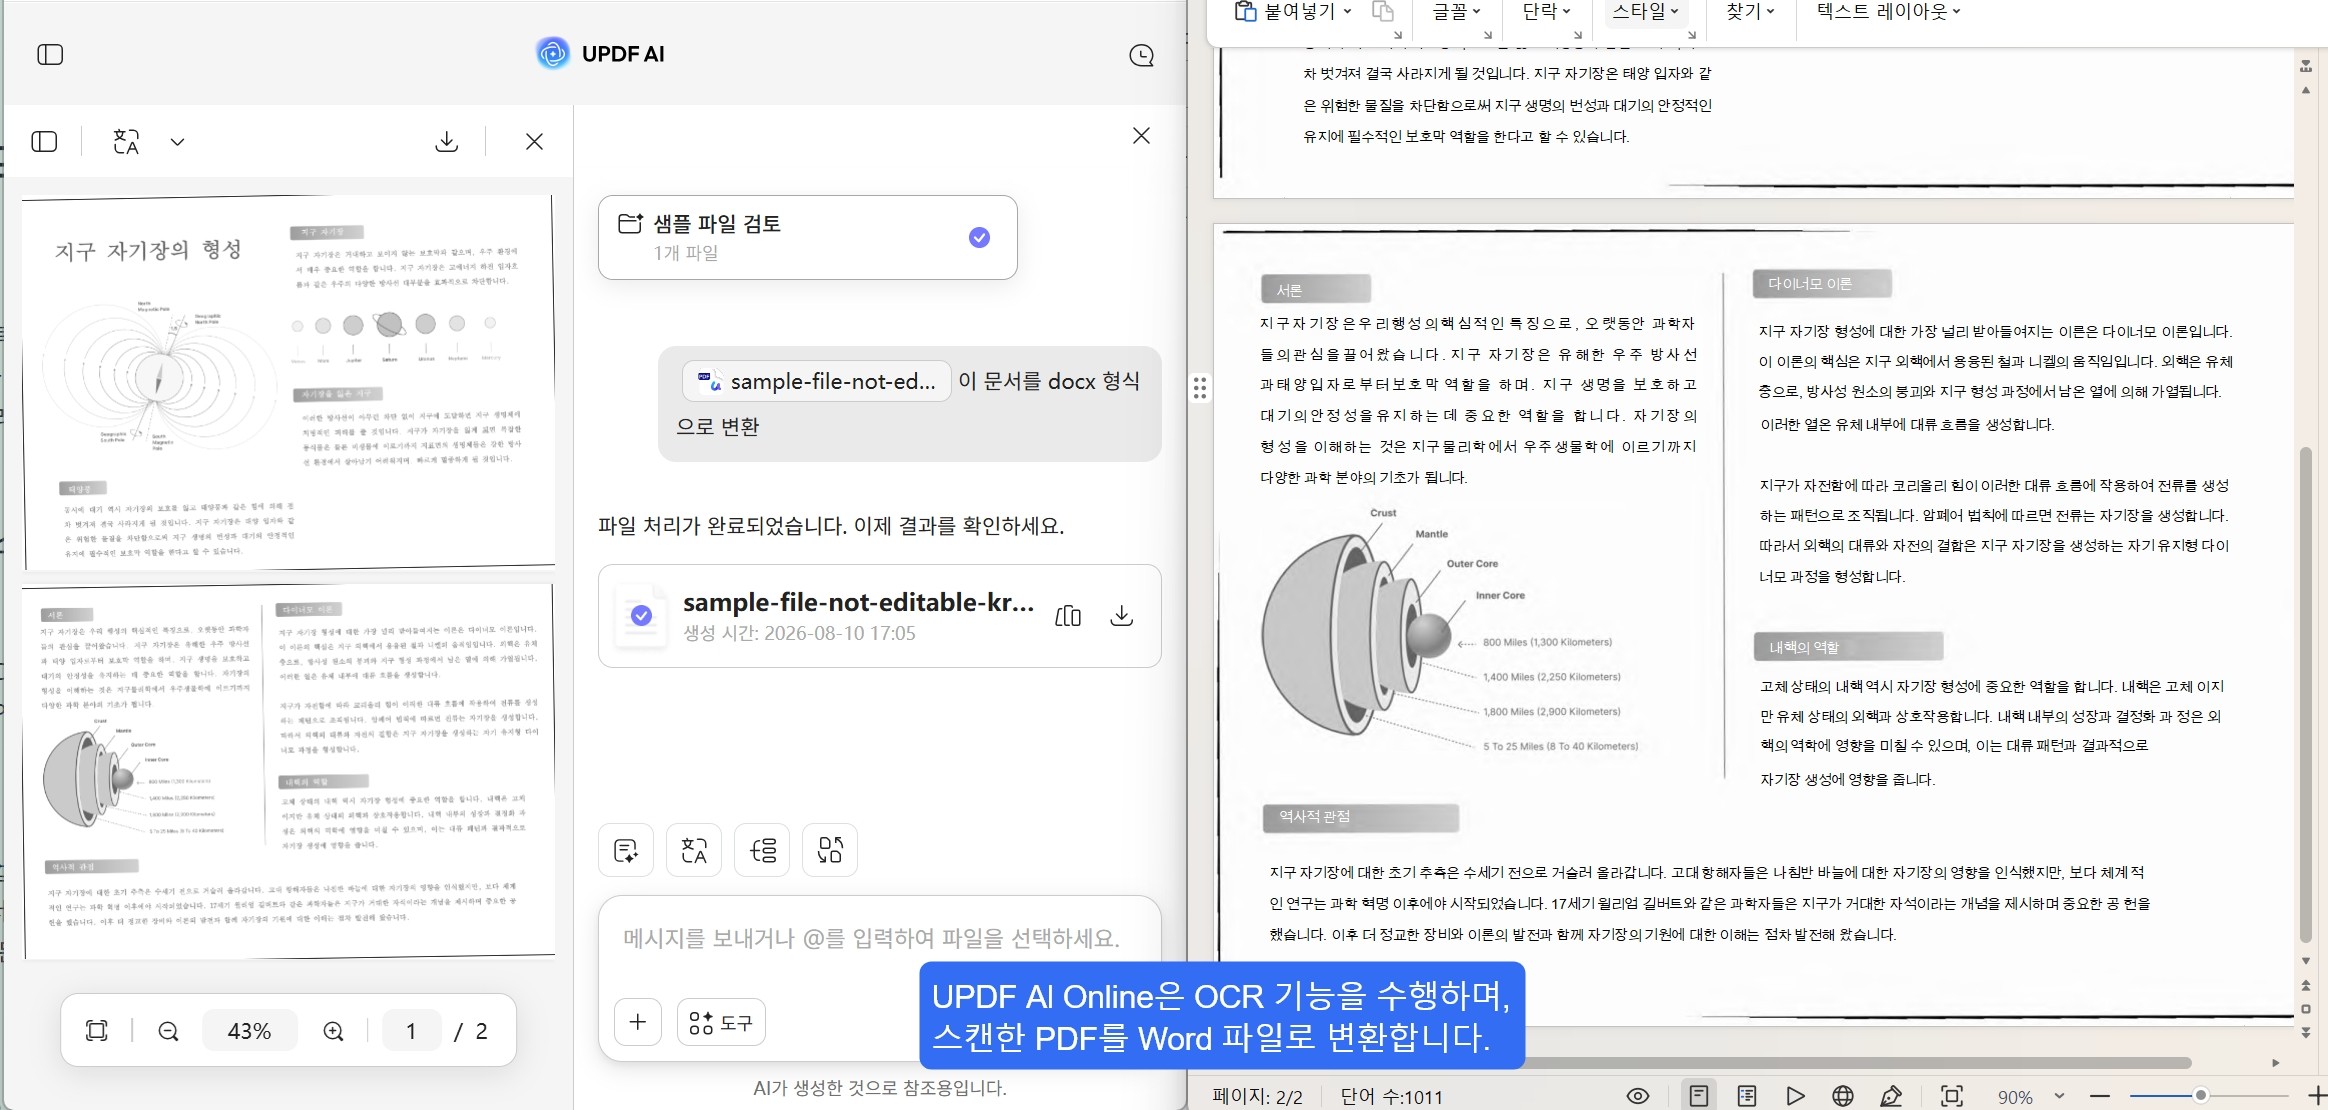Zoom in the PDF preview
The image size is (2328, 1110).
coord(333,1031)
